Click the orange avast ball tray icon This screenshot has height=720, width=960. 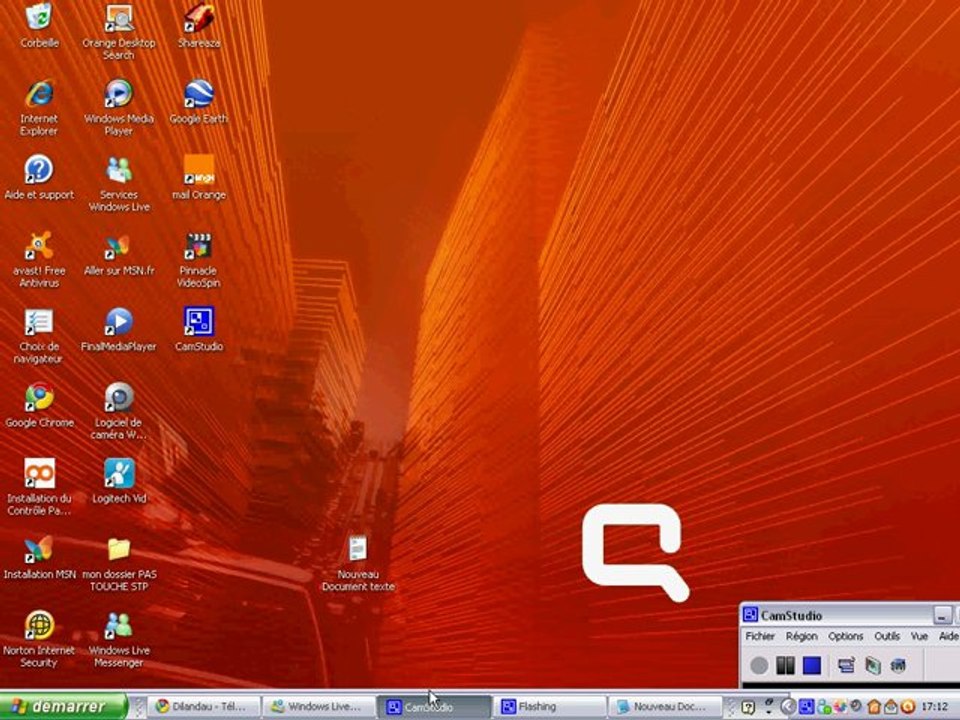(907, 707)
